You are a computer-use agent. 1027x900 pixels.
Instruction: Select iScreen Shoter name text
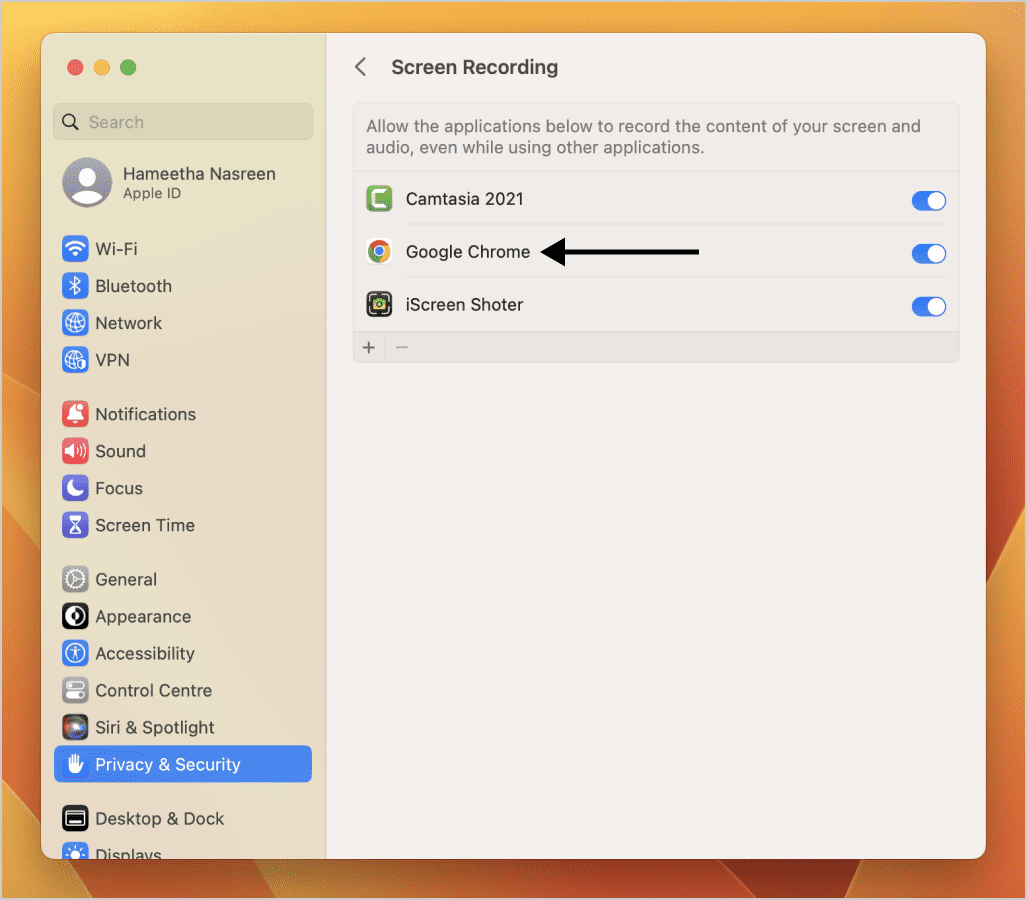coord(464,305)
